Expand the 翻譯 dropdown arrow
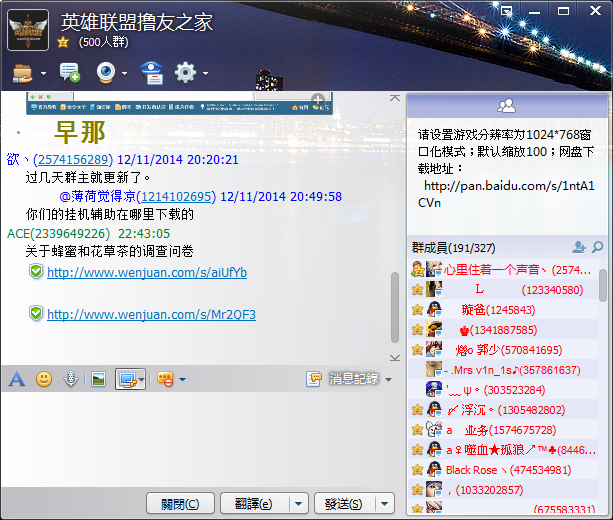Screen dimensions: 613x520 tap(299, 504)
